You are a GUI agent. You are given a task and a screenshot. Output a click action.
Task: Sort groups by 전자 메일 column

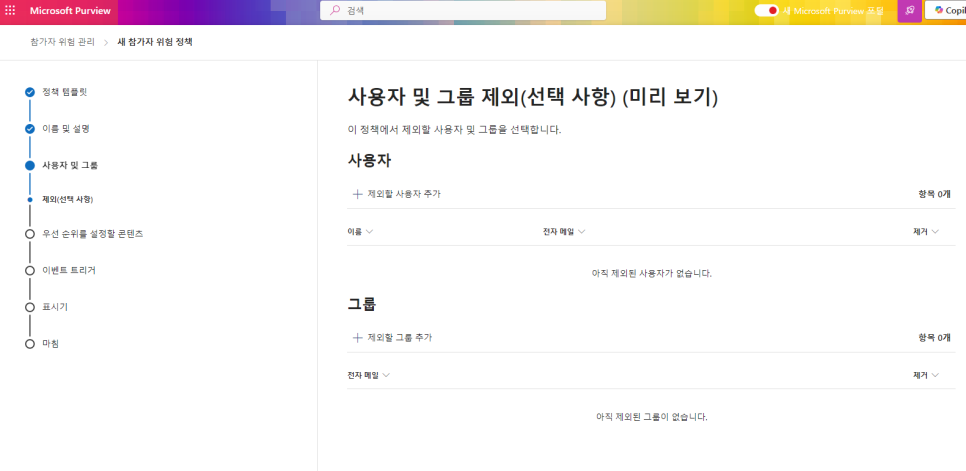click(x=368, y=375)
